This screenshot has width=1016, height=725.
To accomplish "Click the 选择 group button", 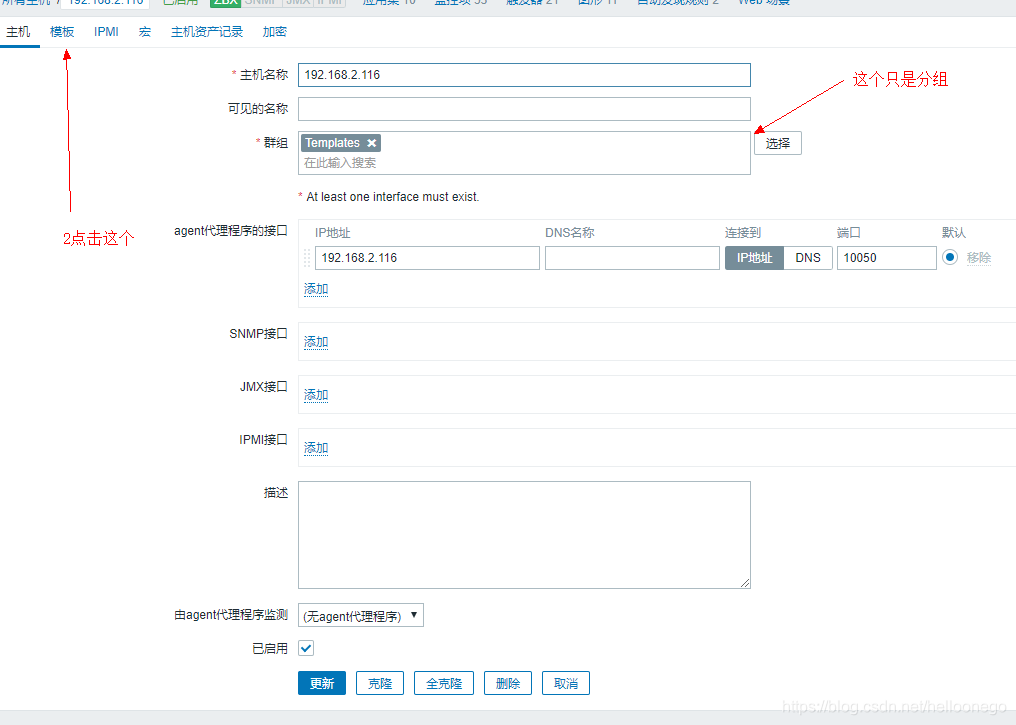I will pos(778,143).
